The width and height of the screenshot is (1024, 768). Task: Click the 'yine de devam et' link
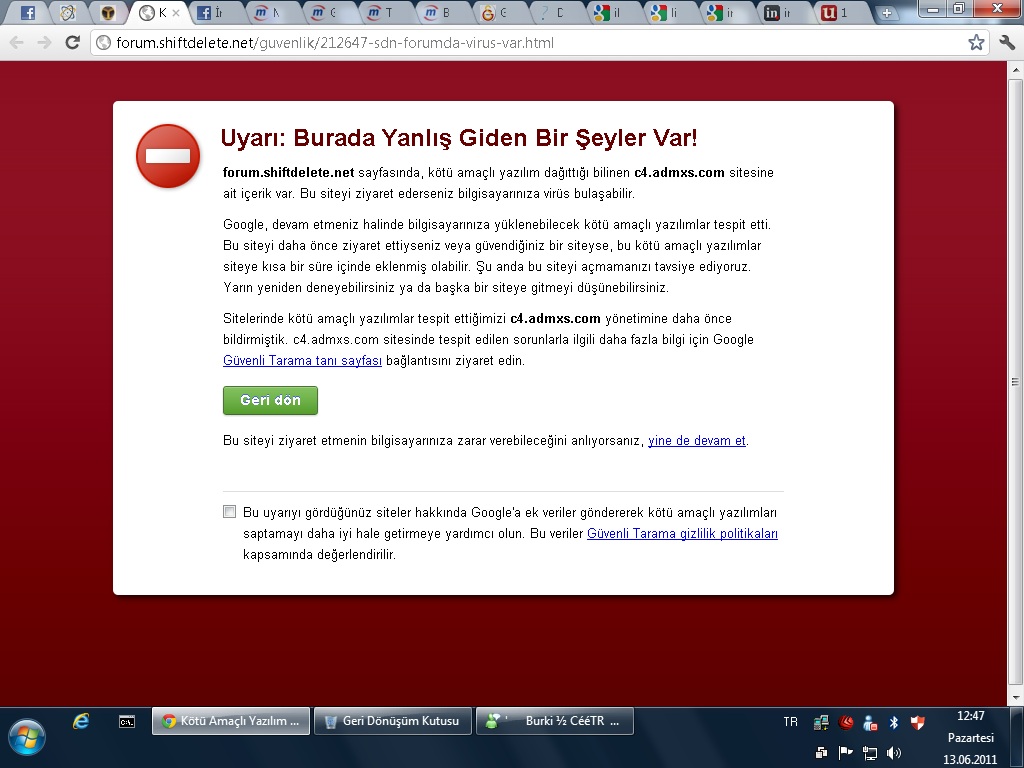697,441
